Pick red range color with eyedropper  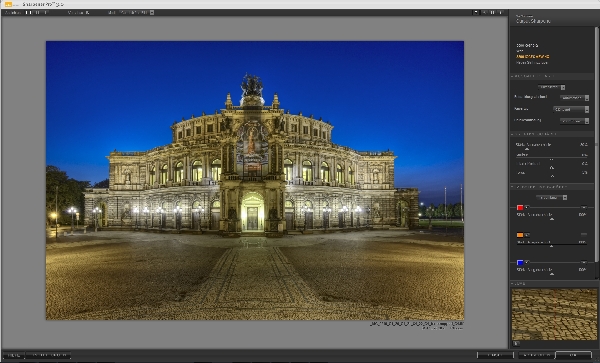coord(527,207)
